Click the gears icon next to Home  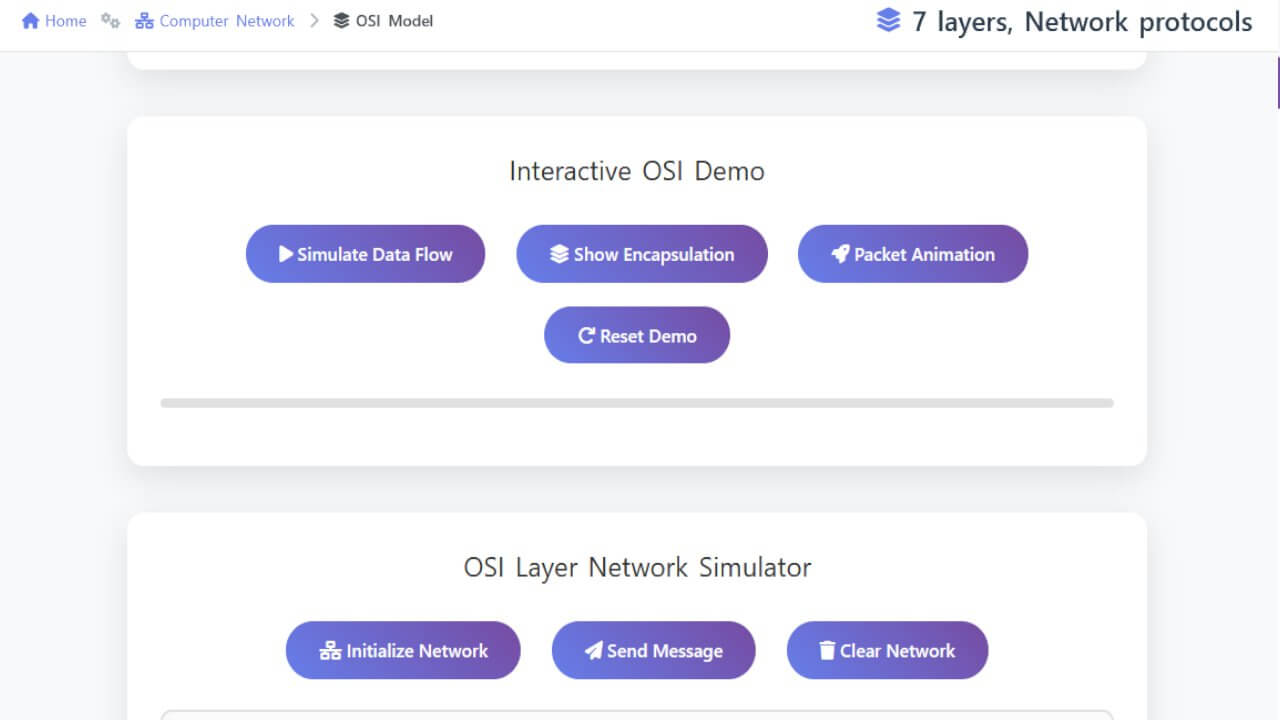(108, 20)
